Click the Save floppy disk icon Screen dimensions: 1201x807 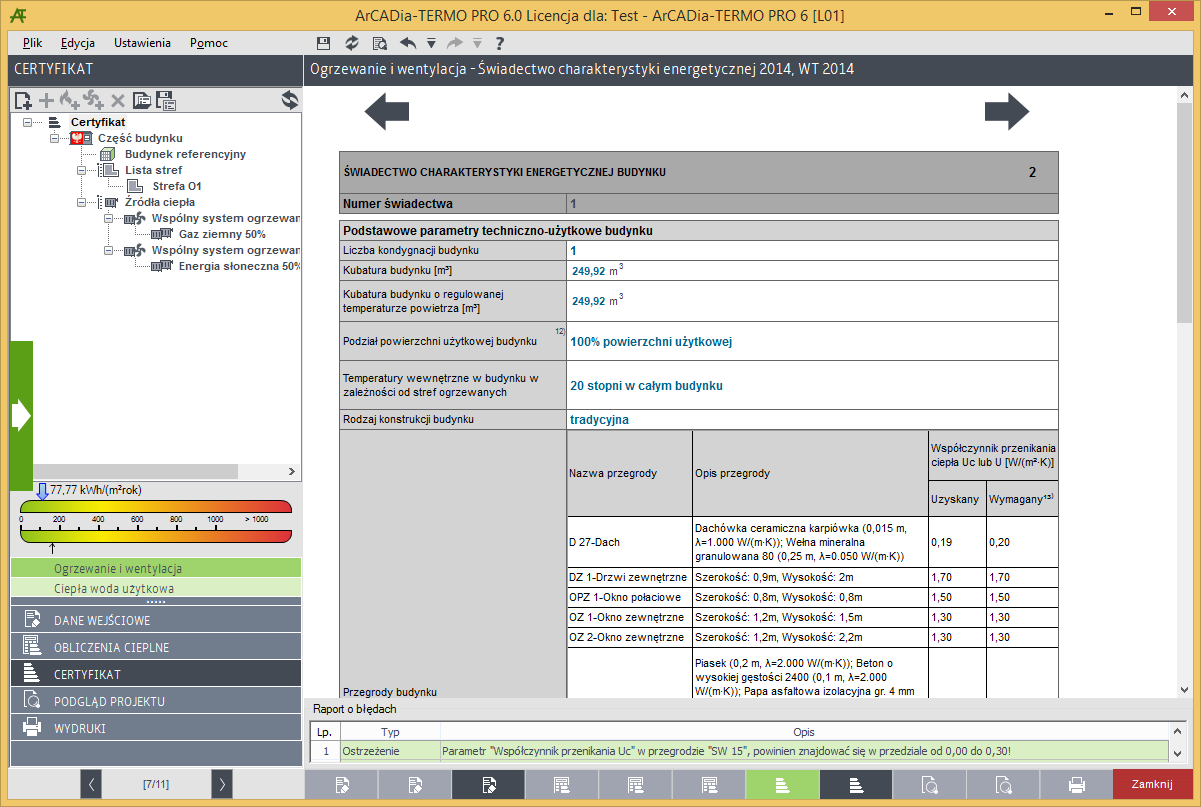tap(323, 43)
